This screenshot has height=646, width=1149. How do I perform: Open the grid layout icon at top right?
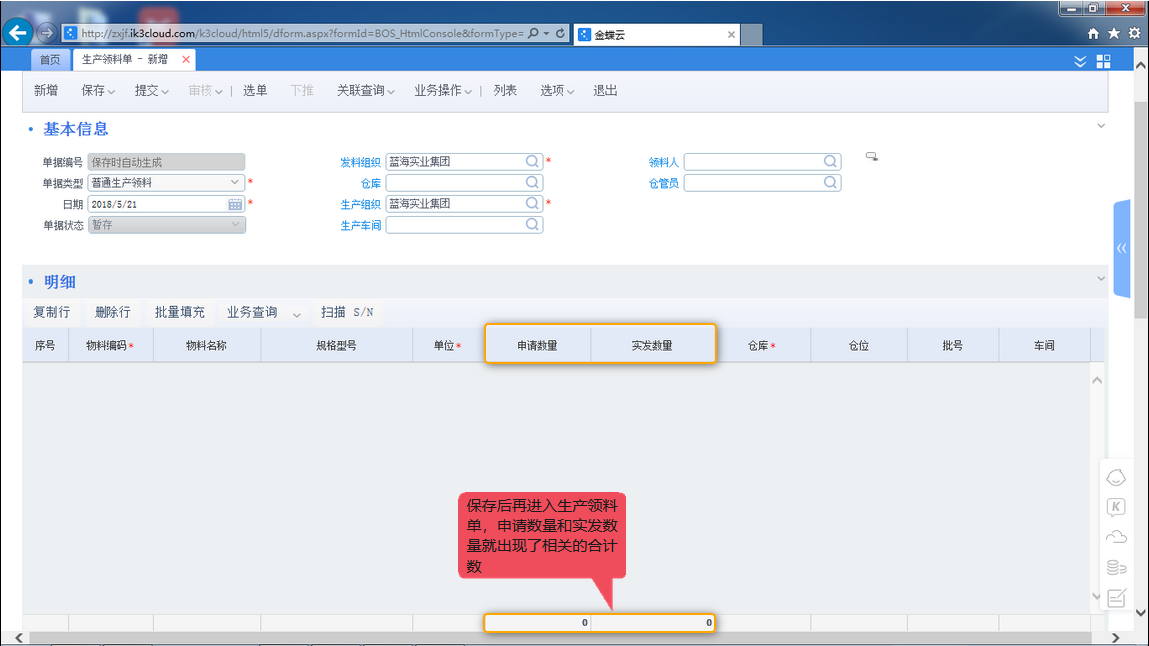point(1104,62)
